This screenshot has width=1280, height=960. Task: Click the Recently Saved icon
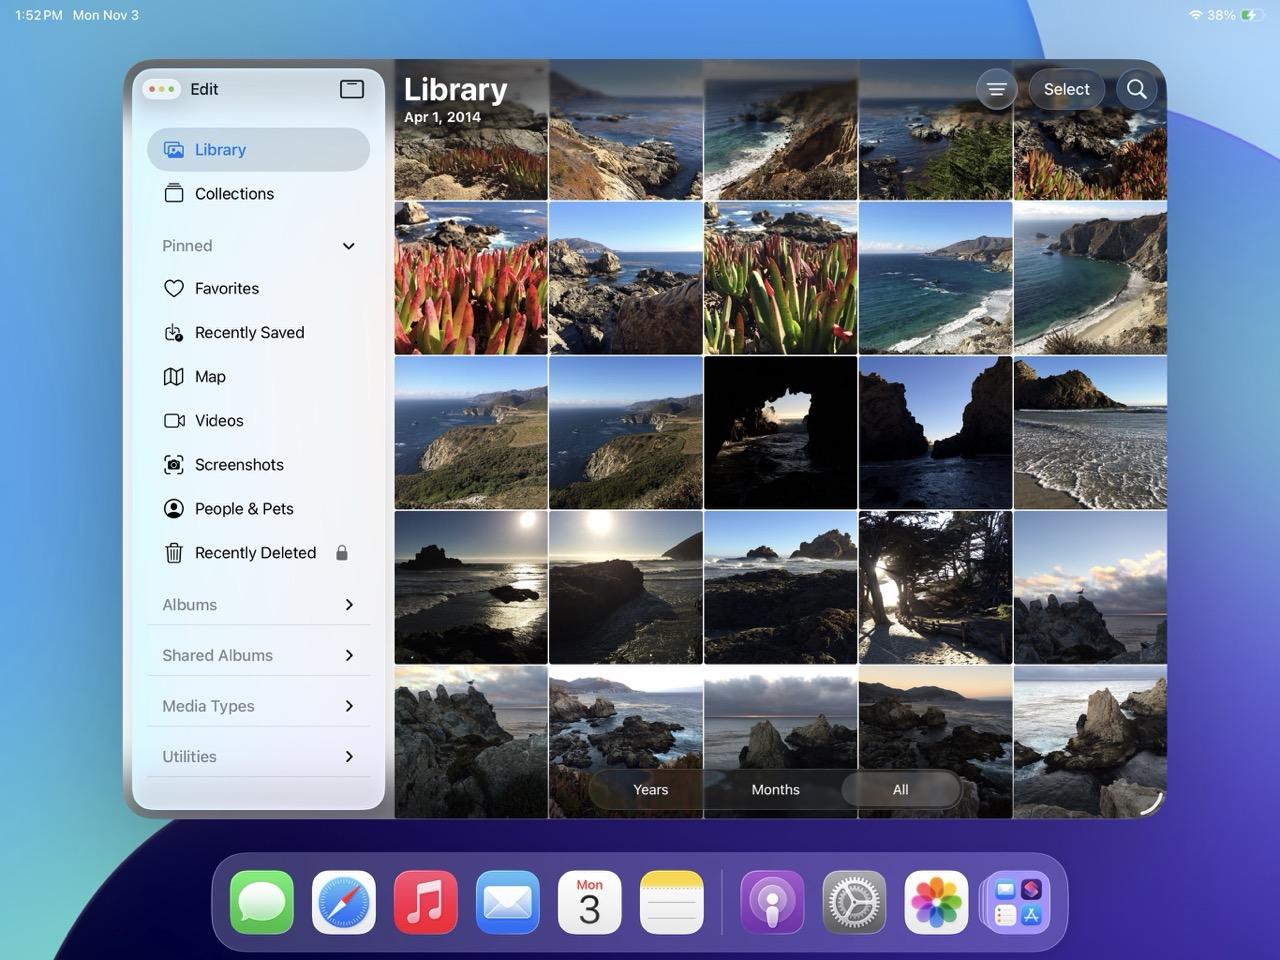(x=174, y=333)
